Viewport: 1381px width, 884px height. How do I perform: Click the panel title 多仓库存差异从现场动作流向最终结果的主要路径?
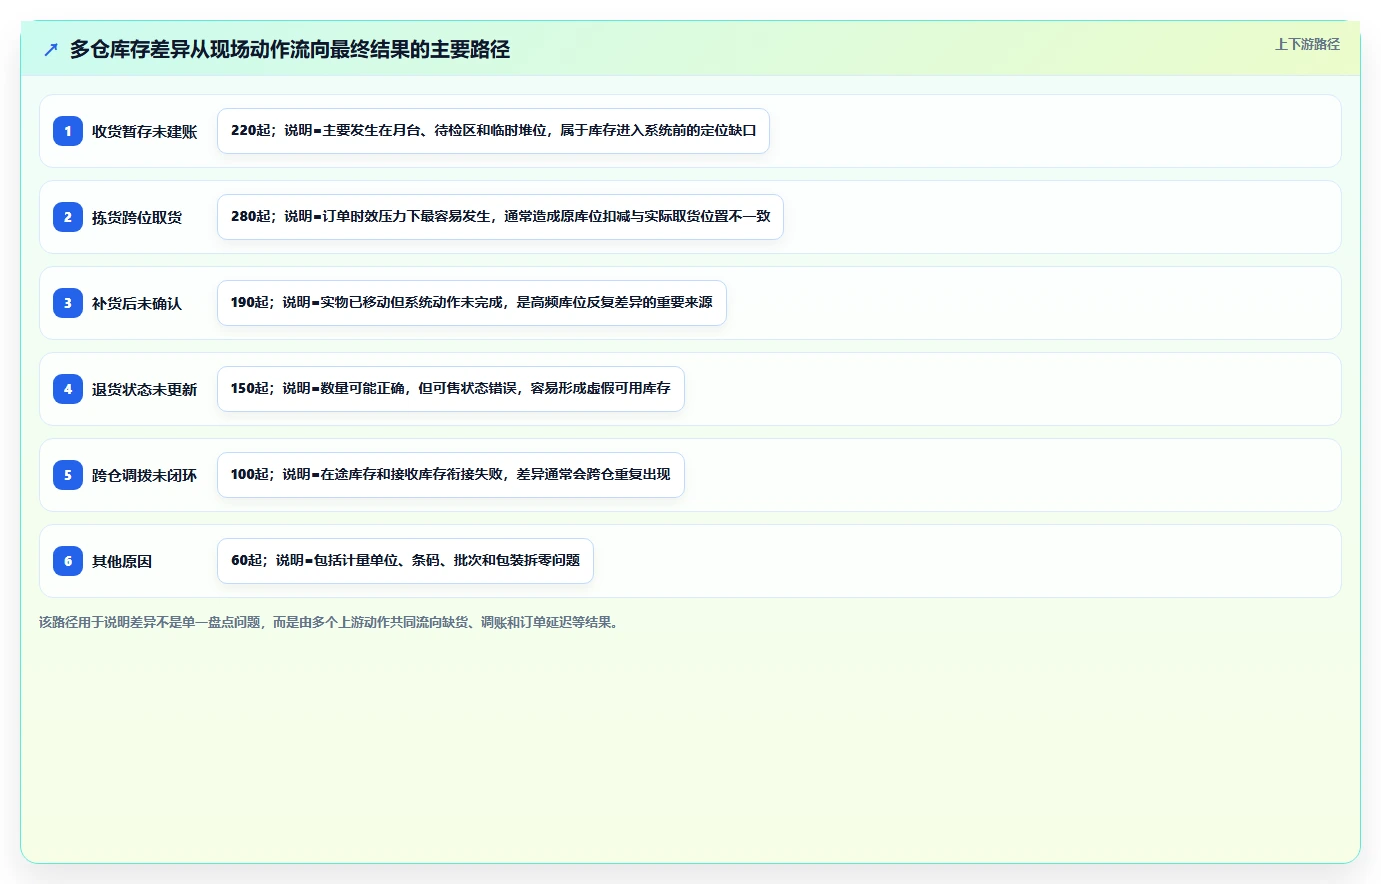click(x=290, y=49)
